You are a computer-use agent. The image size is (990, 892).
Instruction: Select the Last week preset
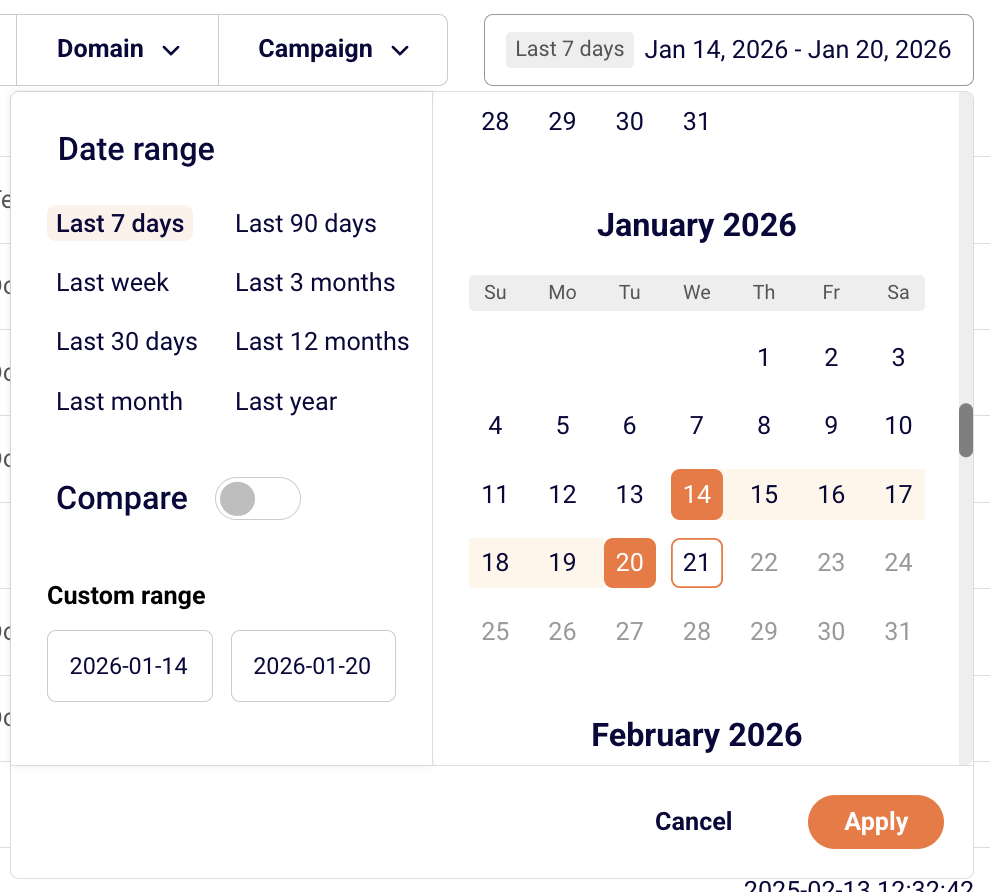point(113,283)
